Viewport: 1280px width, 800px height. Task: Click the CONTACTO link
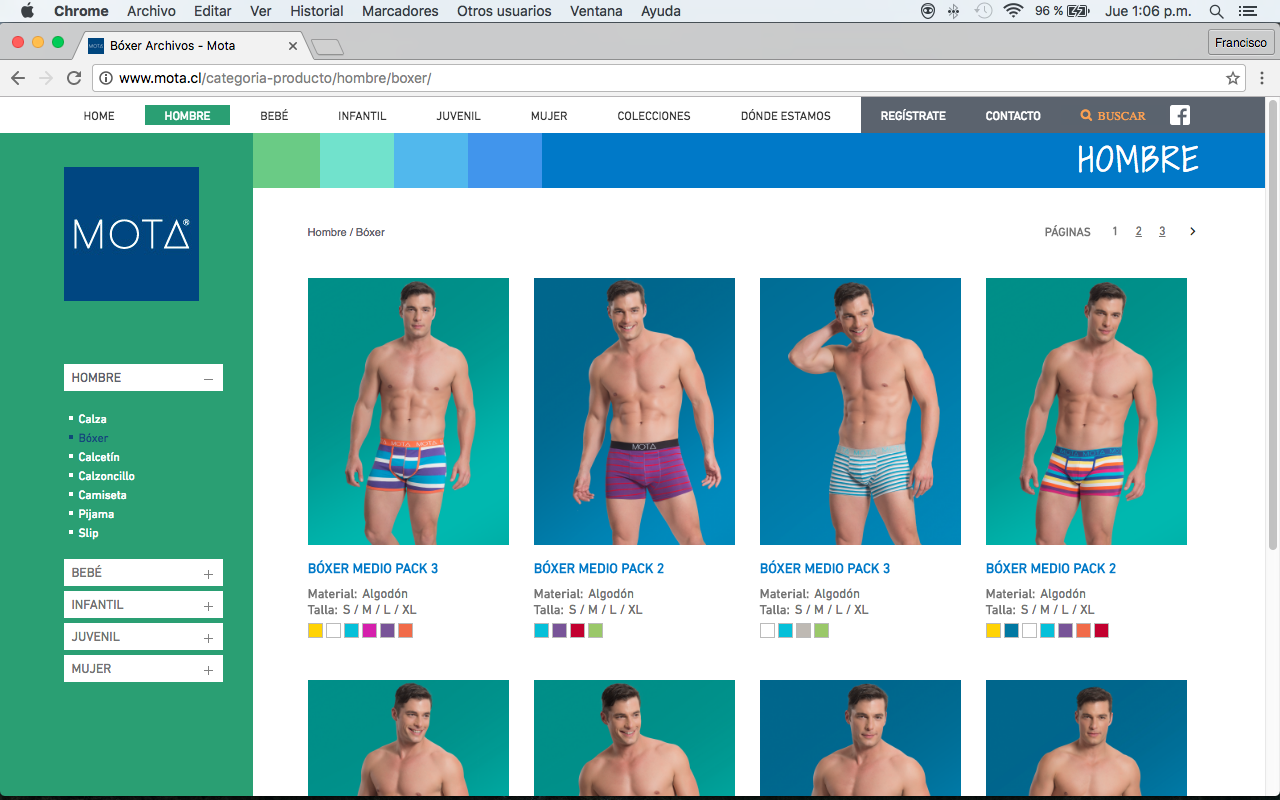point(1013,116)
